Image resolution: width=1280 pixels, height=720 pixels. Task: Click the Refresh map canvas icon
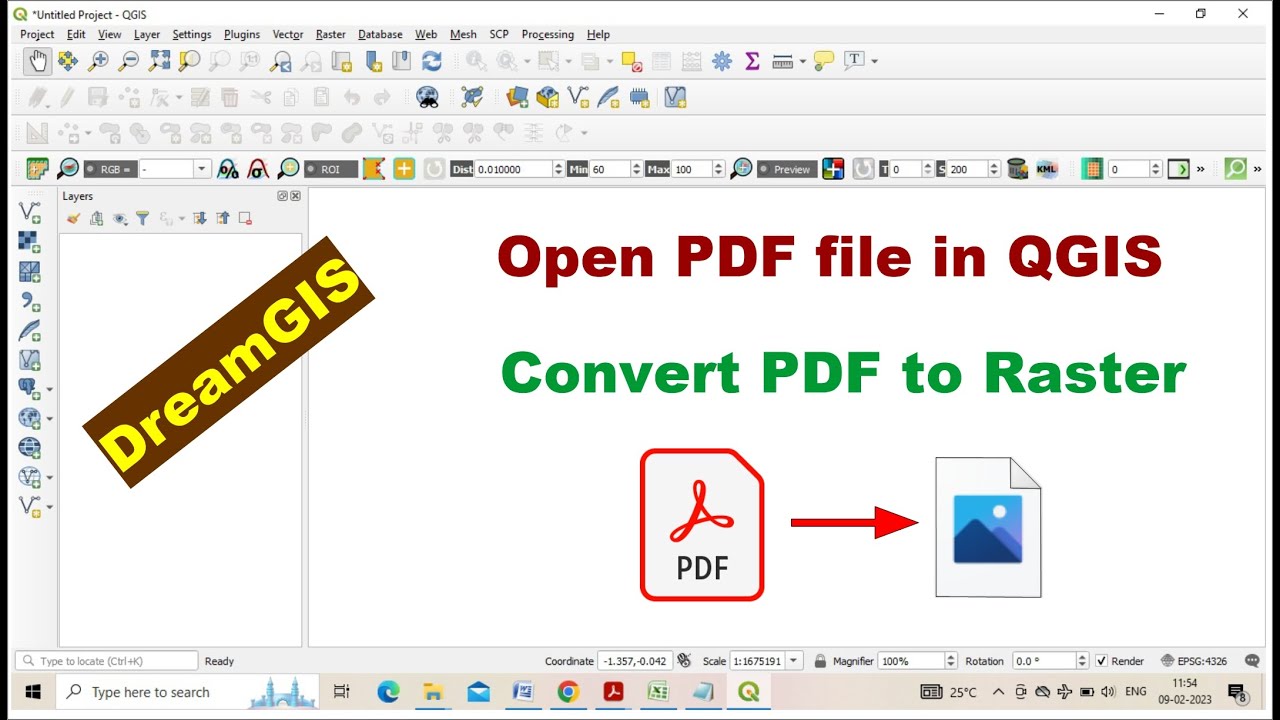tap(432, 61)
